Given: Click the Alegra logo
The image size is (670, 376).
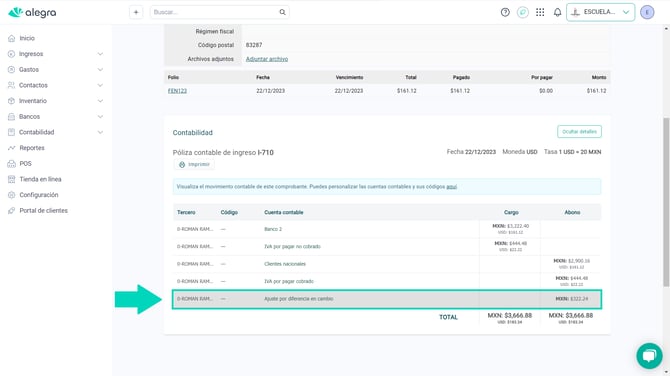Looking at the screenshot, I should [x=32, y=12].
